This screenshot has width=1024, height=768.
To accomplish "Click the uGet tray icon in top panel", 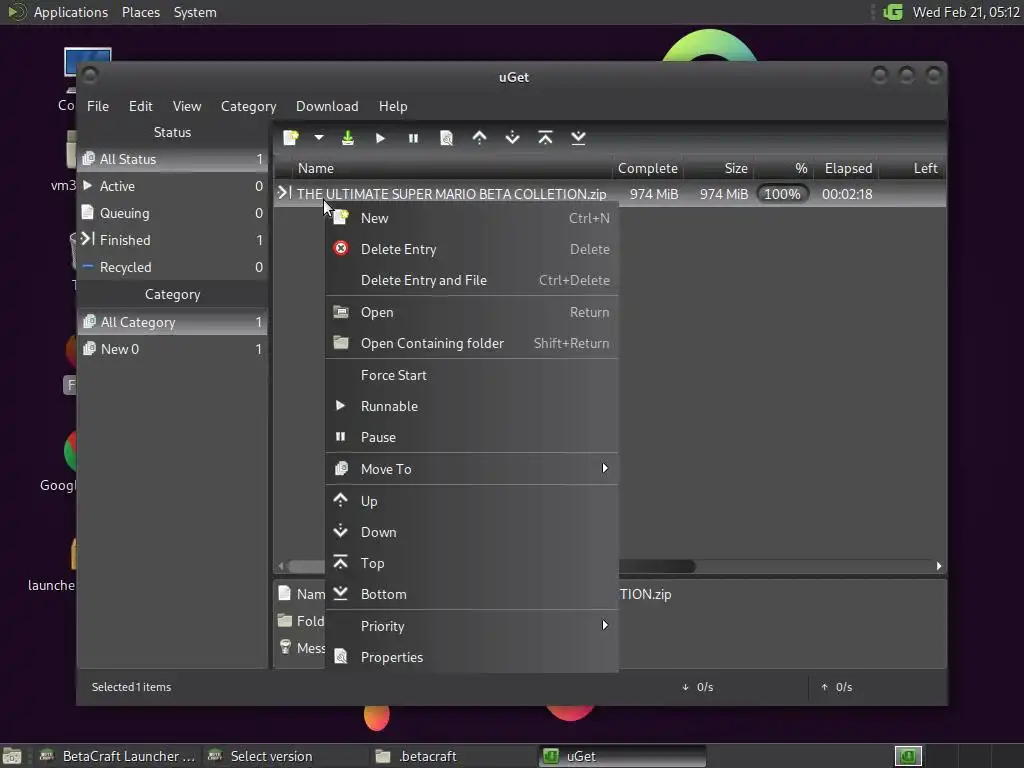I will coord(893,12).
